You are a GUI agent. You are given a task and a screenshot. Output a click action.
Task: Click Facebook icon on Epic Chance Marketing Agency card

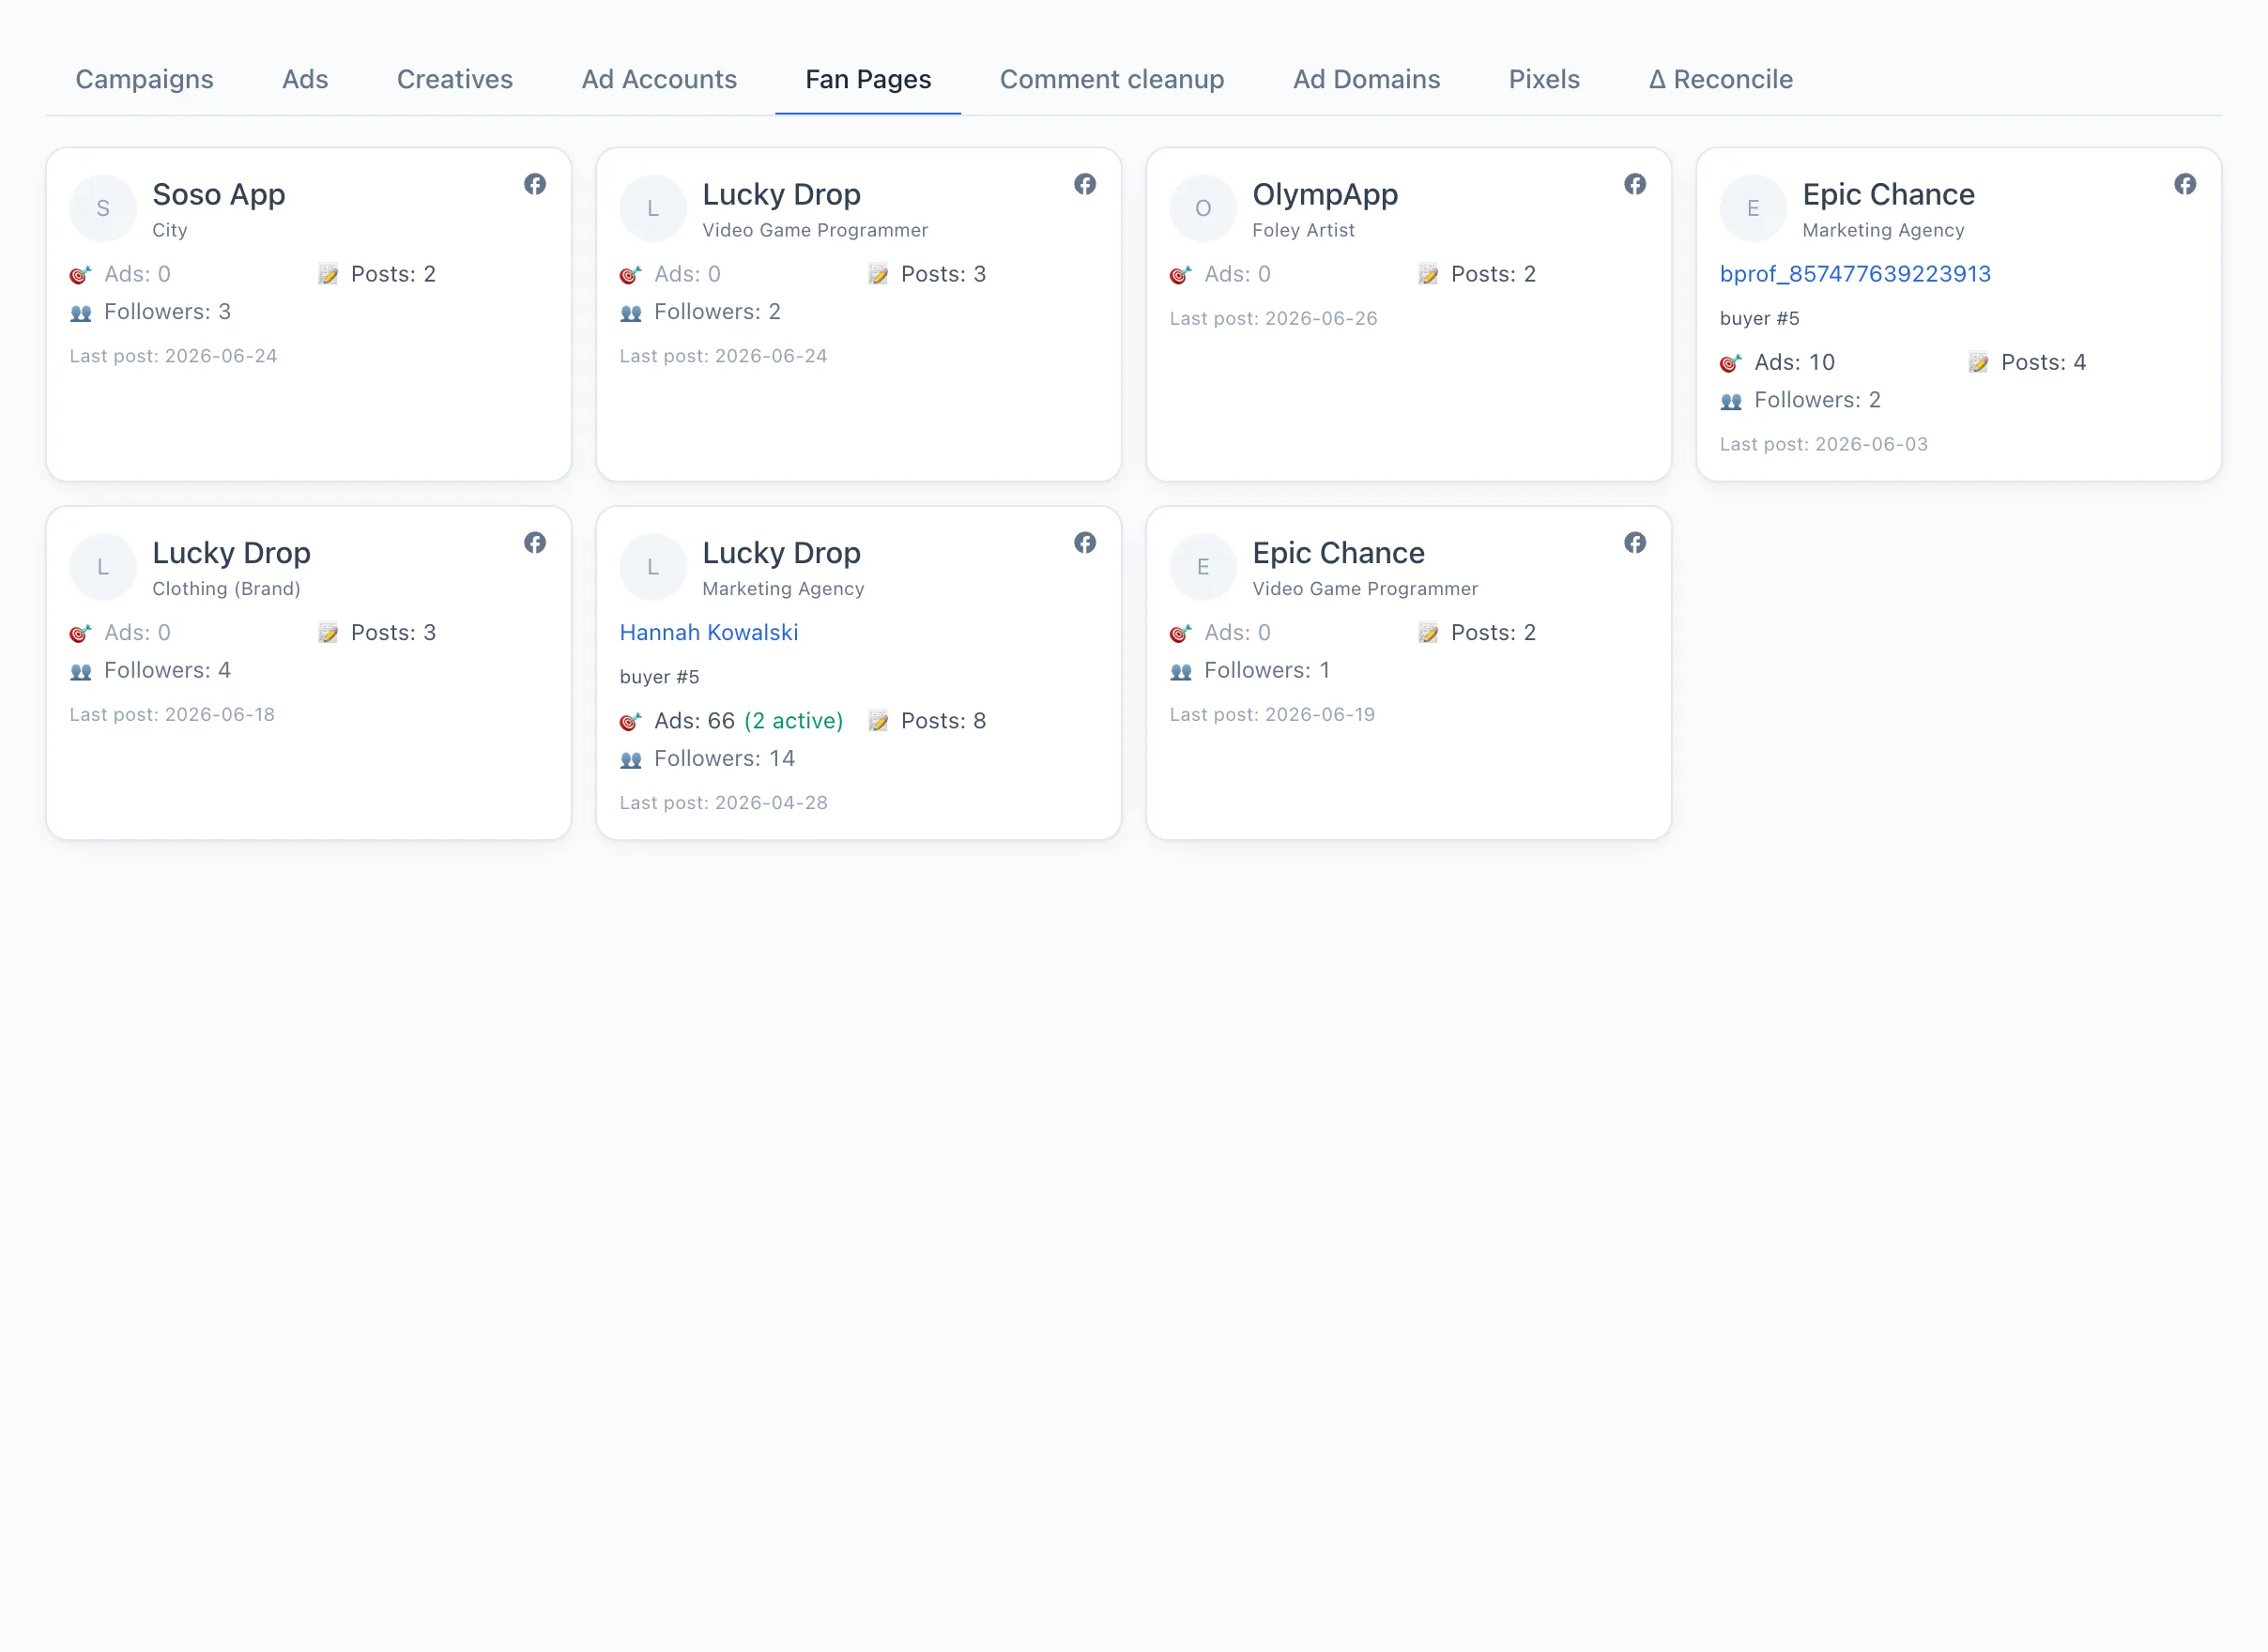coord(2185,184)
